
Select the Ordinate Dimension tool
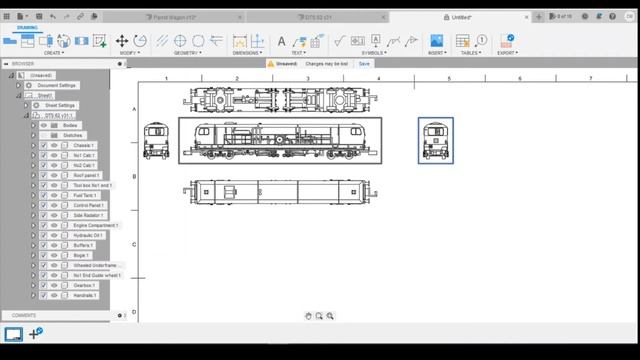click(257, 41)
